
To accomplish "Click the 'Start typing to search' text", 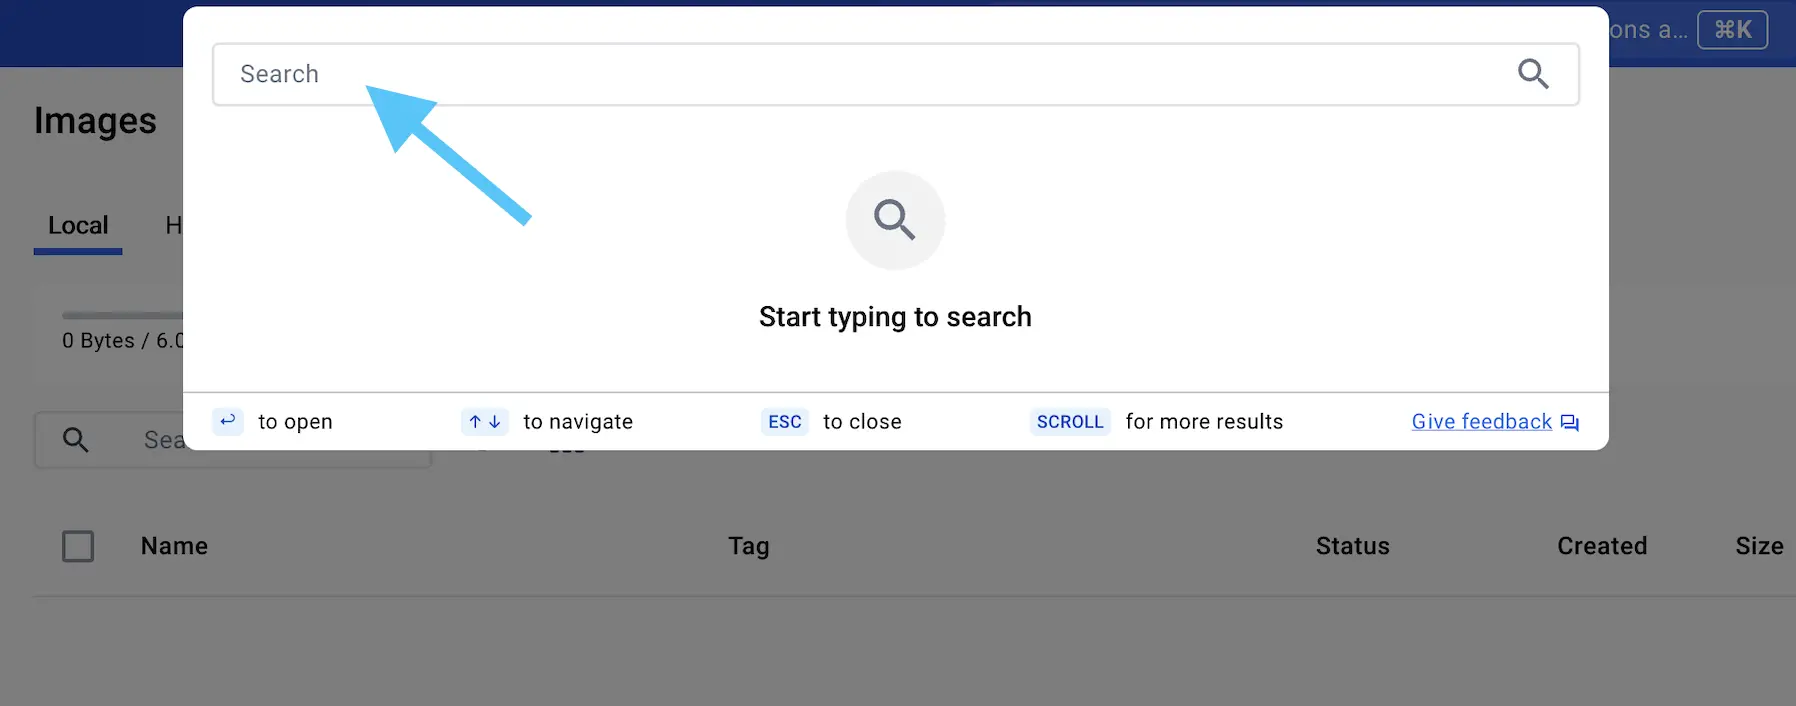I will coord(894,316).
